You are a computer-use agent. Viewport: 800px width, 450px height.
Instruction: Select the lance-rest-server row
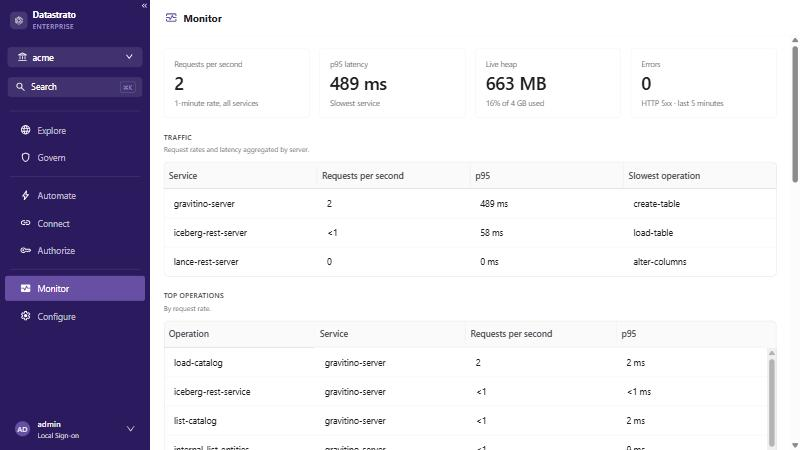pyautogui.click(x=470, y=262)
